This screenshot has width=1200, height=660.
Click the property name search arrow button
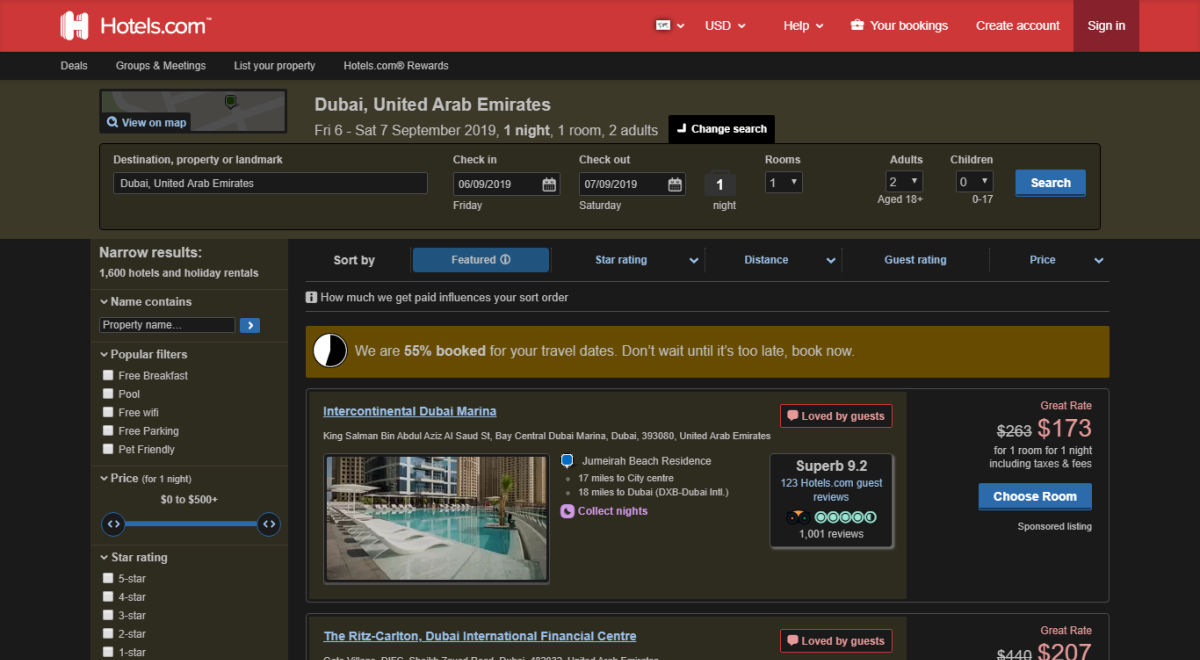[x=250, y=325]
